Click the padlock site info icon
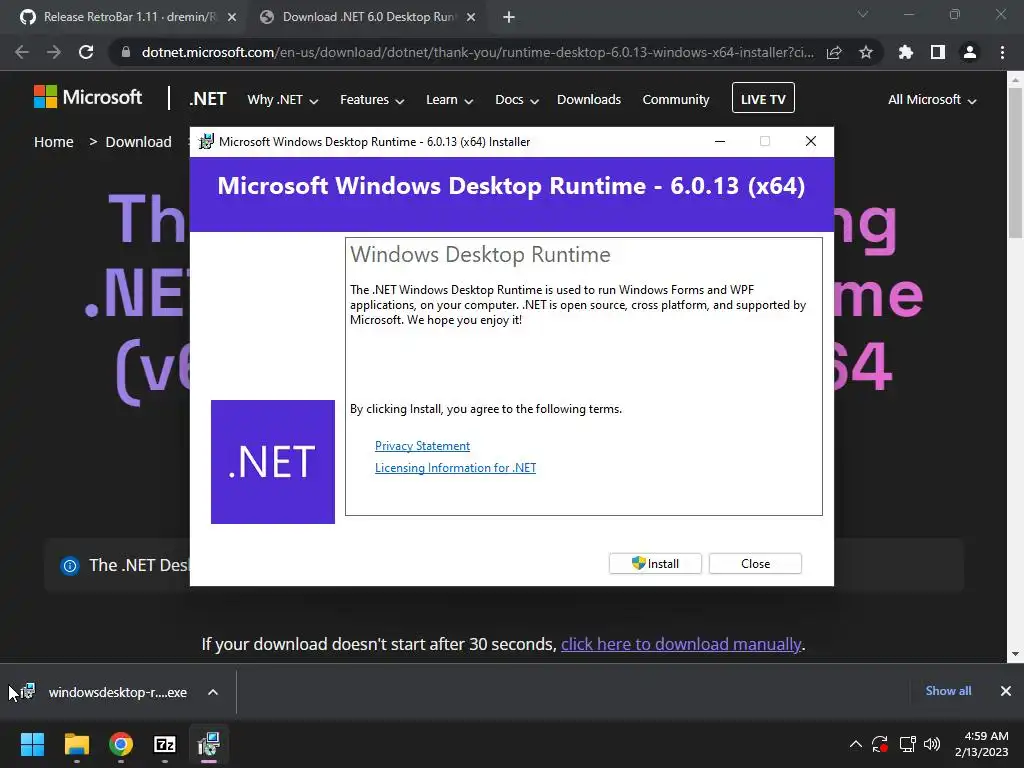The width and height of the screenshot is (1024, 768). pyautogui.click(x=126, y=52)
